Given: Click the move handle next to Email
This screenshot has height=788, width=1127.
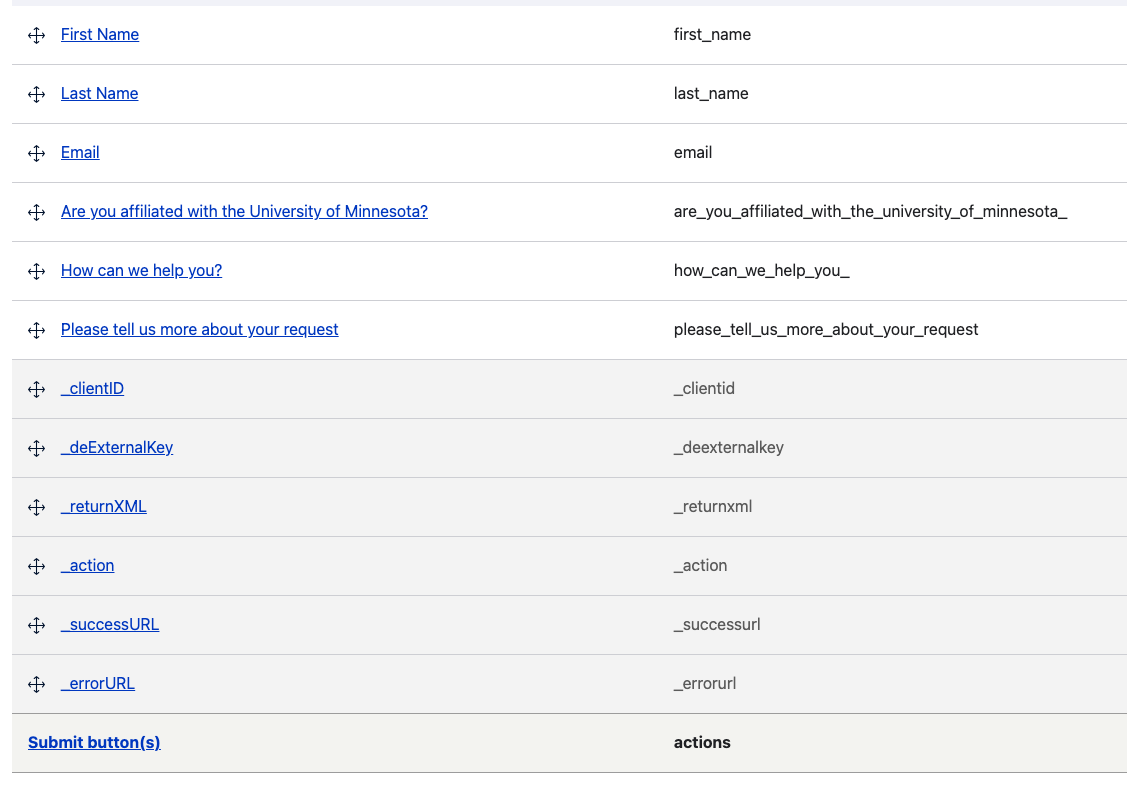Looking at the screenshot, I should (x=37, y=153).
